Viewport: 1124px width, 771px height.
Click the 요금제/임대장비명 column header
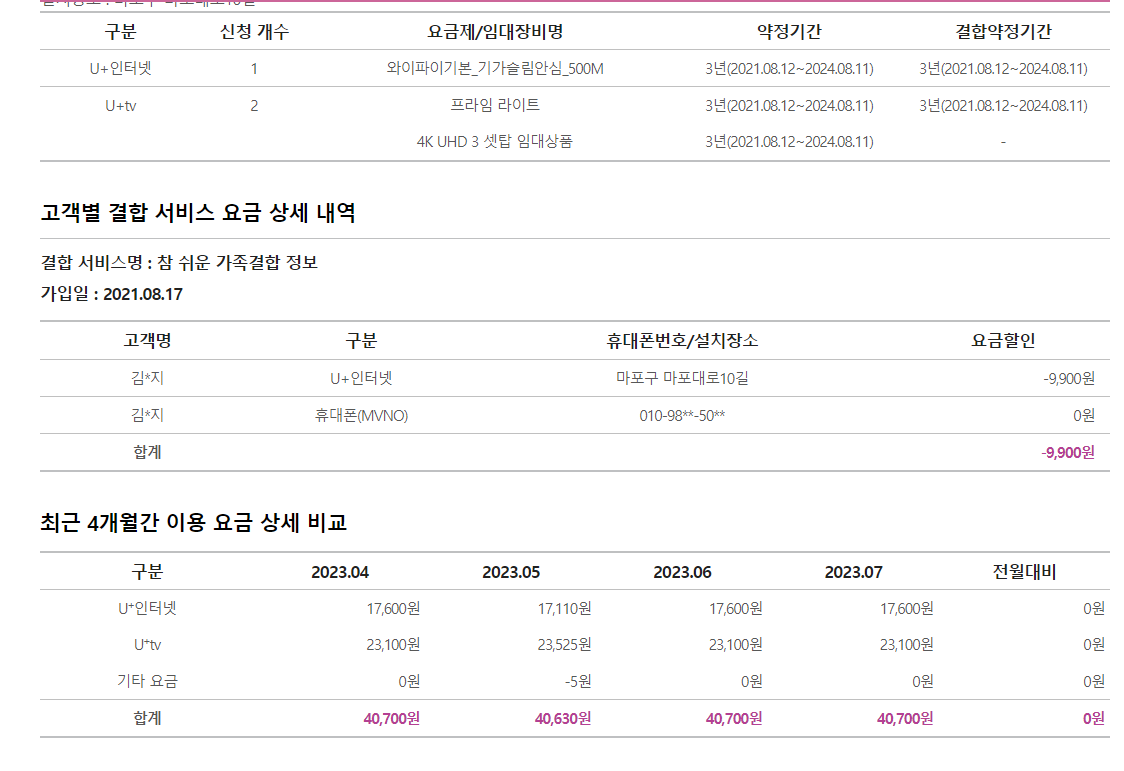coord(495,31)
